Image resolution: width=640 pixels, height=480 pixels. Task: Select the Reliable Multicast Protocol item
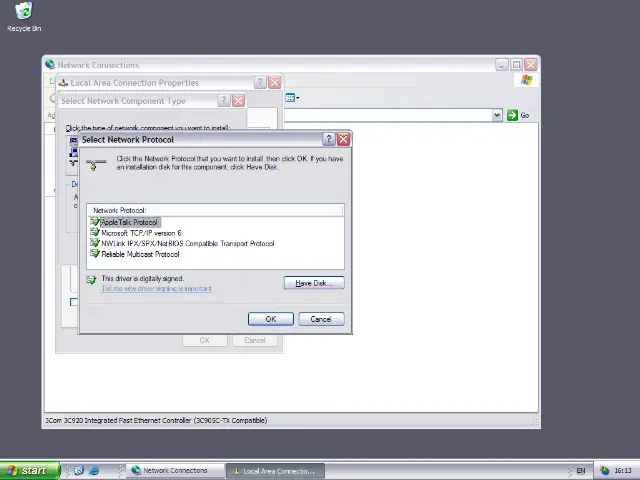[140, 254]
